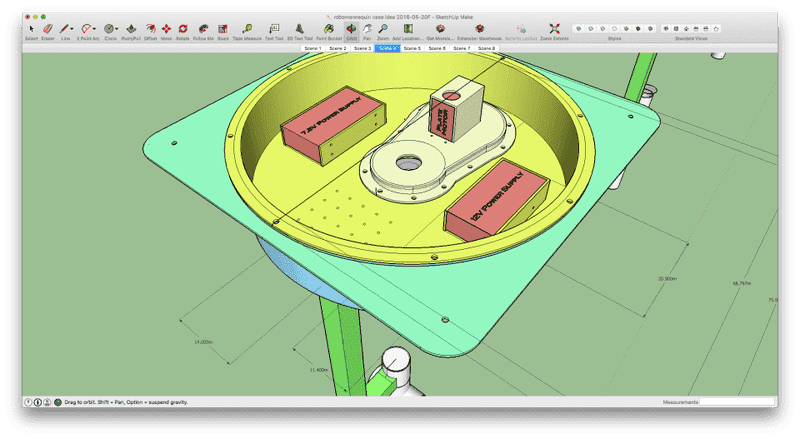Open Extension Warehouse

[x=481, y=29]
